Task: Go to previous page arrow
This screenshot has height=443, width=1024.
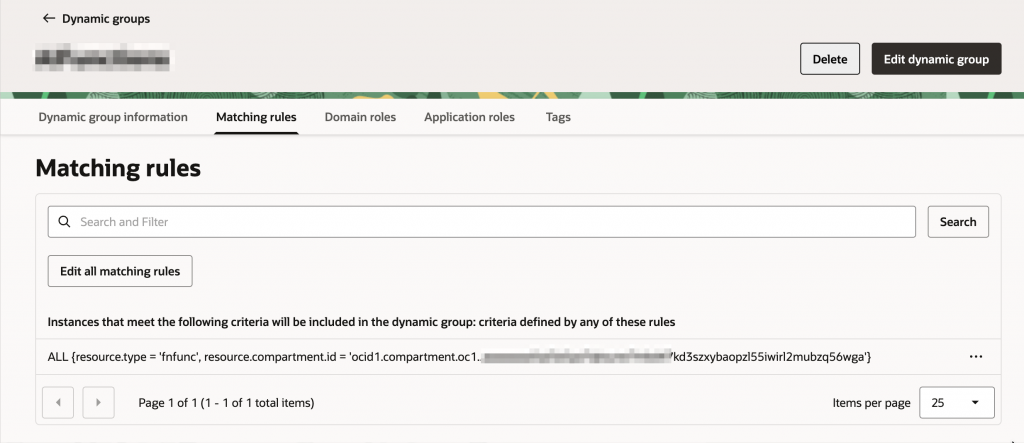Action: 58,403
